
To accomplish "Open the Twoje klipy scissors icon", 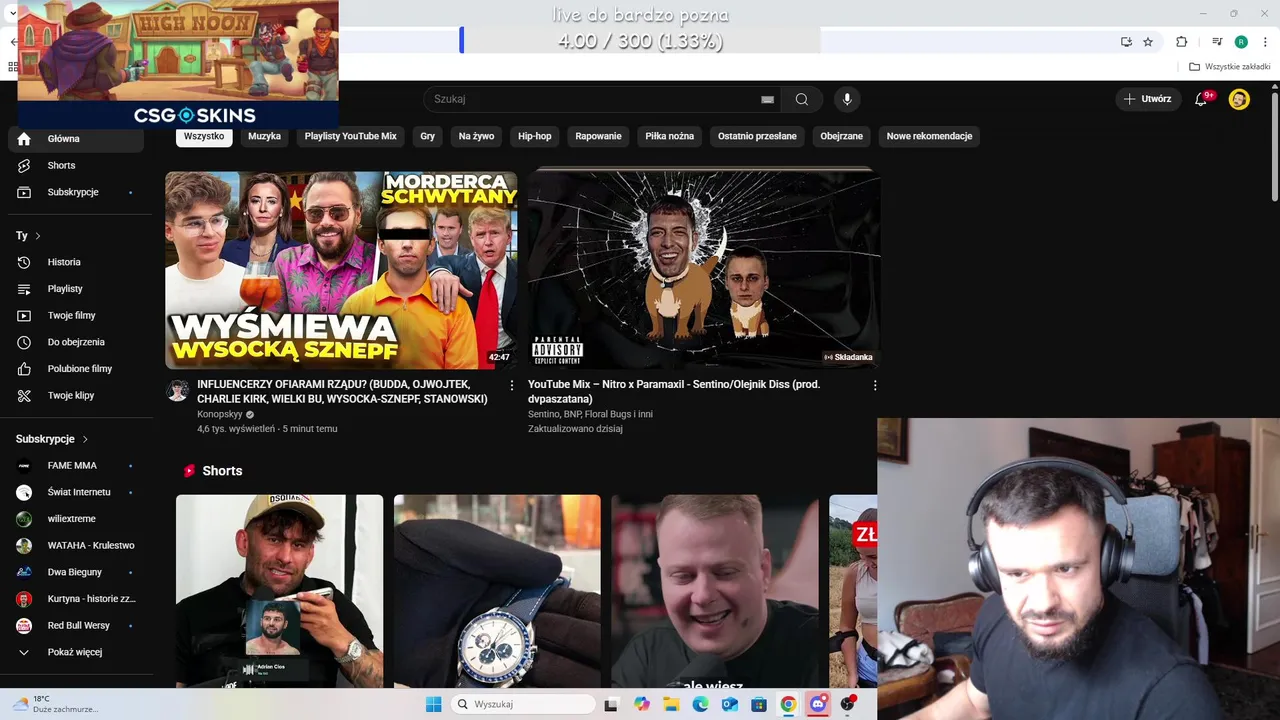I will (x=24, y=395).
